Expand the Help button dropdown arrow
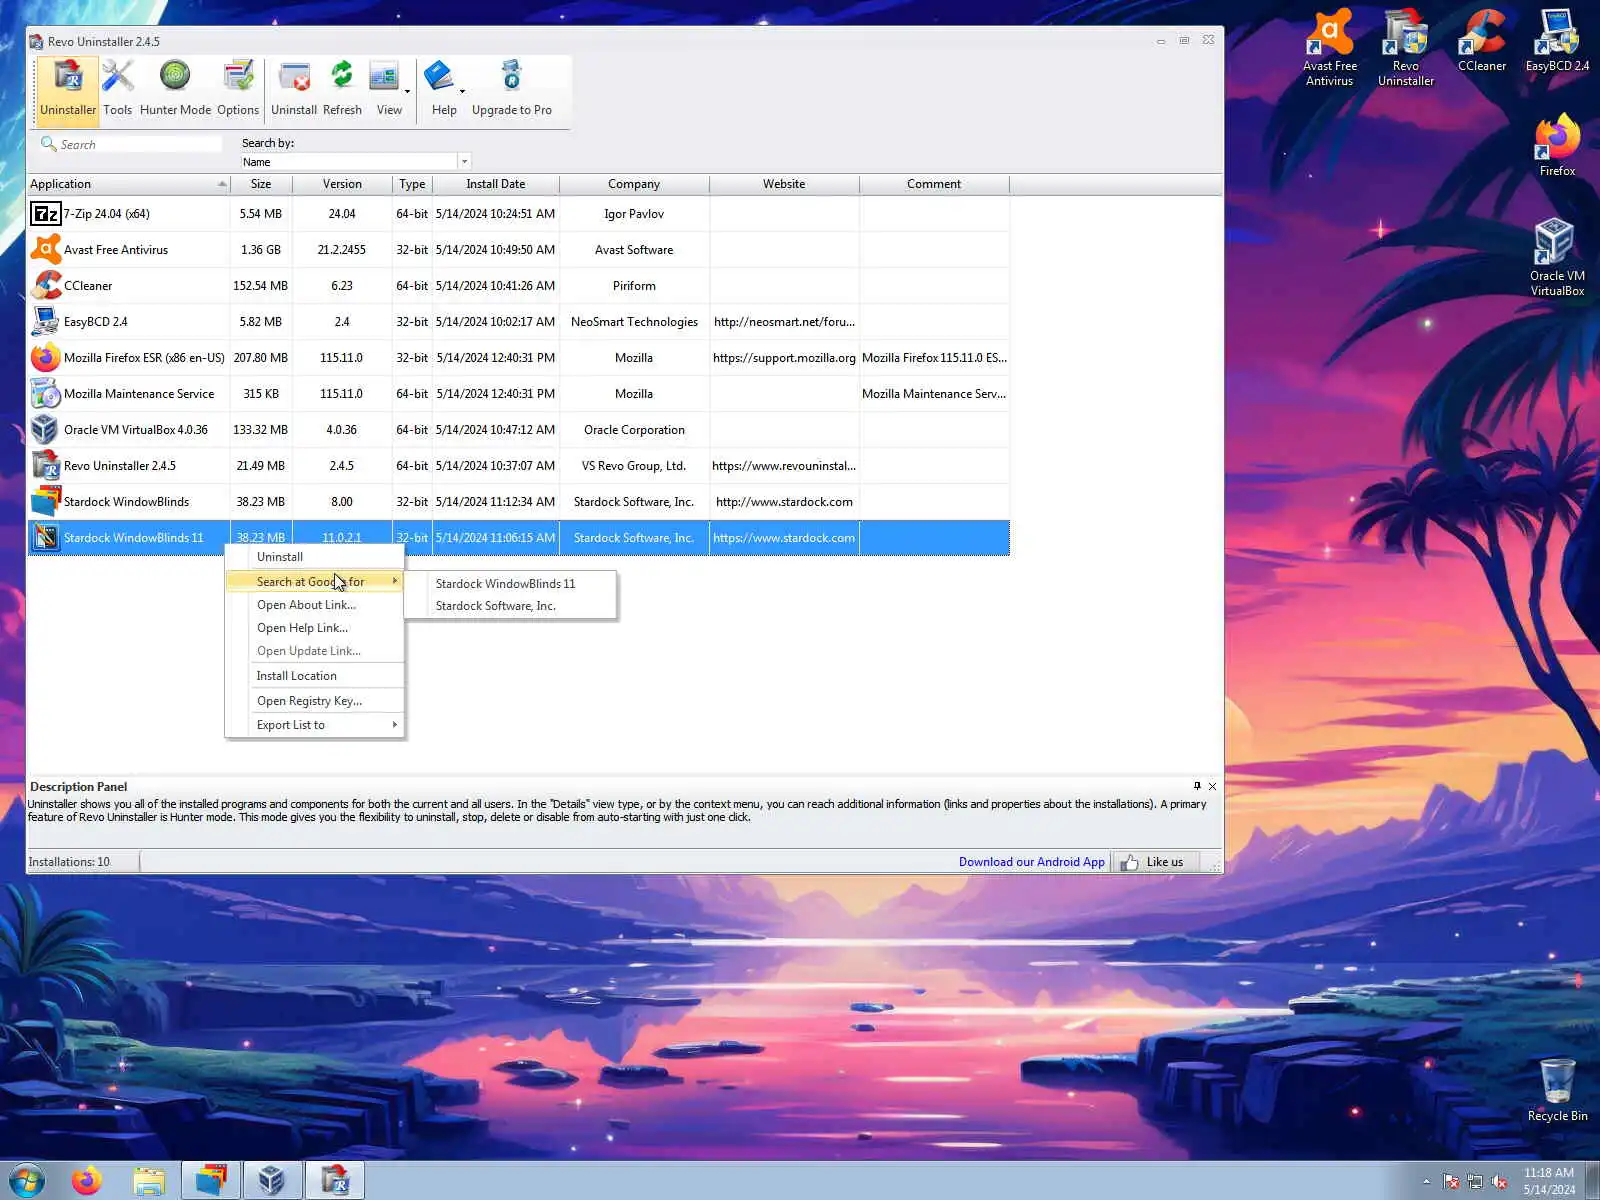The width and height of the screenshot is (1600, 1200). 462,92
